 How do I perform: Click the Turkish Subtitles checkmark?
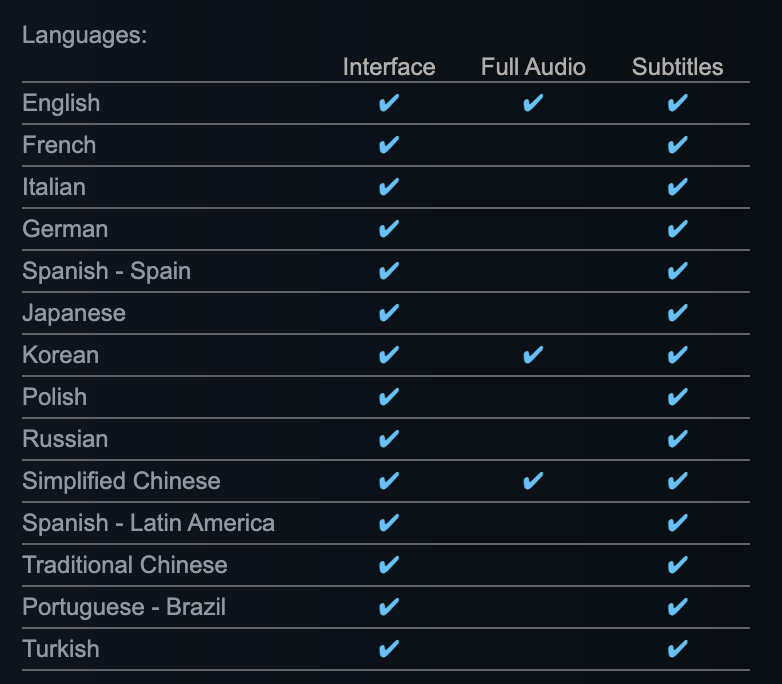click(677, 649)
